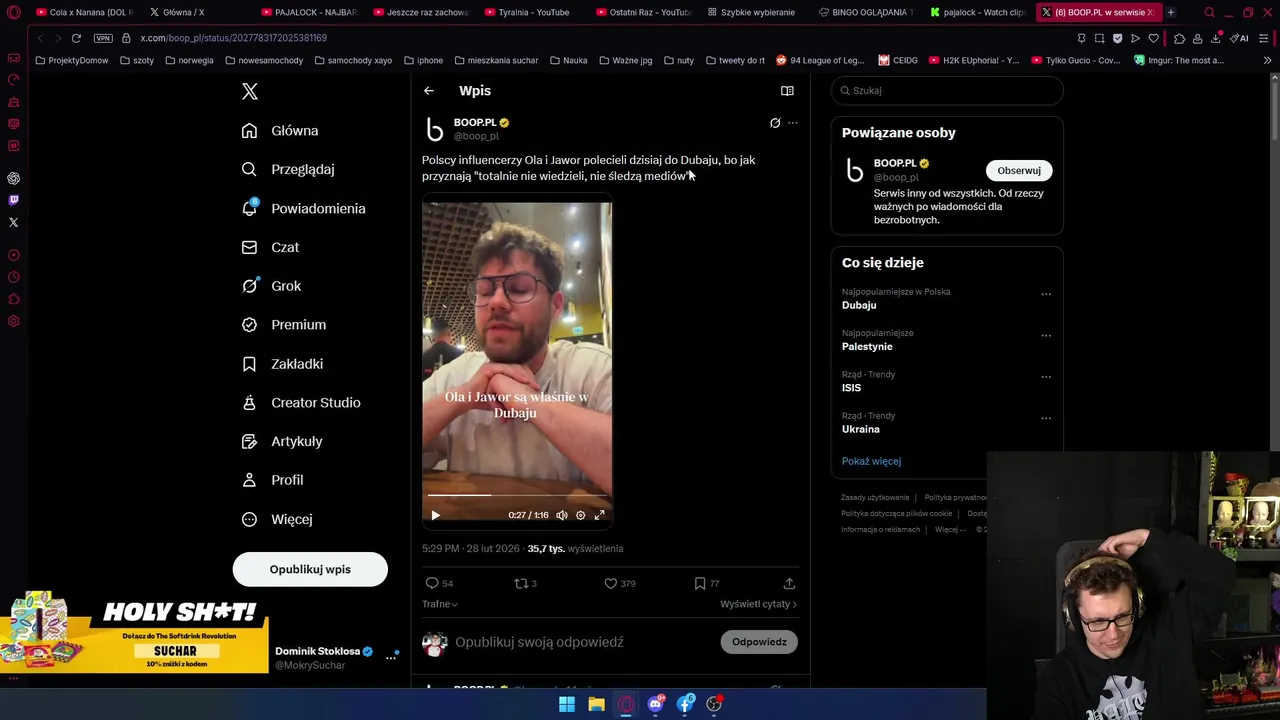Open Czat in the sidebar
The image size is (1280, 720).
[270, 247]
